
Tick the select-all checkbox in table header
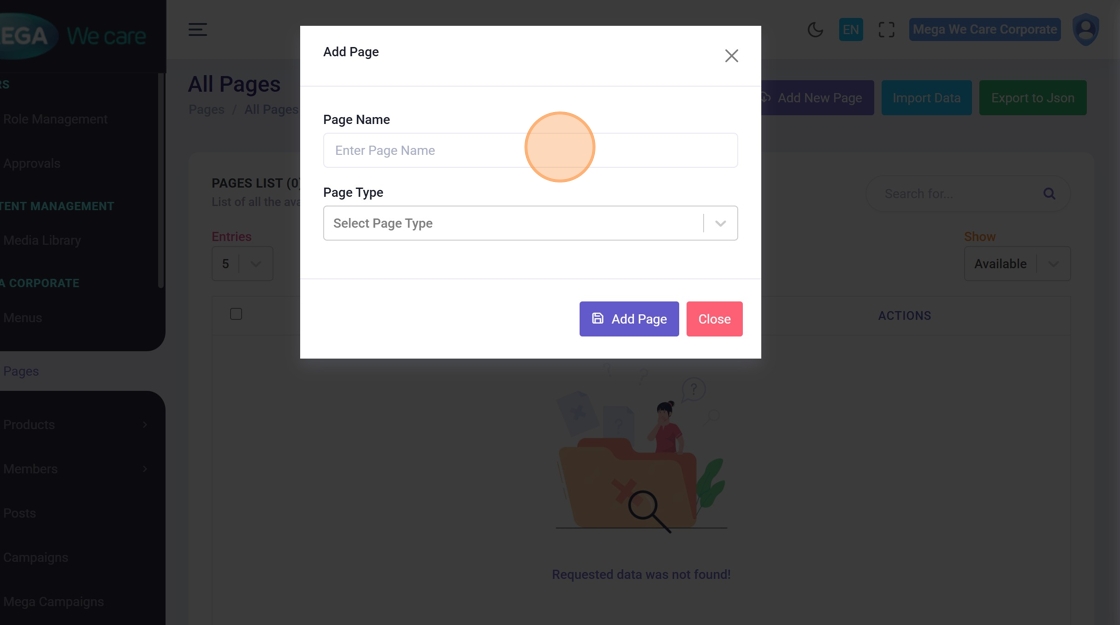(x=236, y=314)
